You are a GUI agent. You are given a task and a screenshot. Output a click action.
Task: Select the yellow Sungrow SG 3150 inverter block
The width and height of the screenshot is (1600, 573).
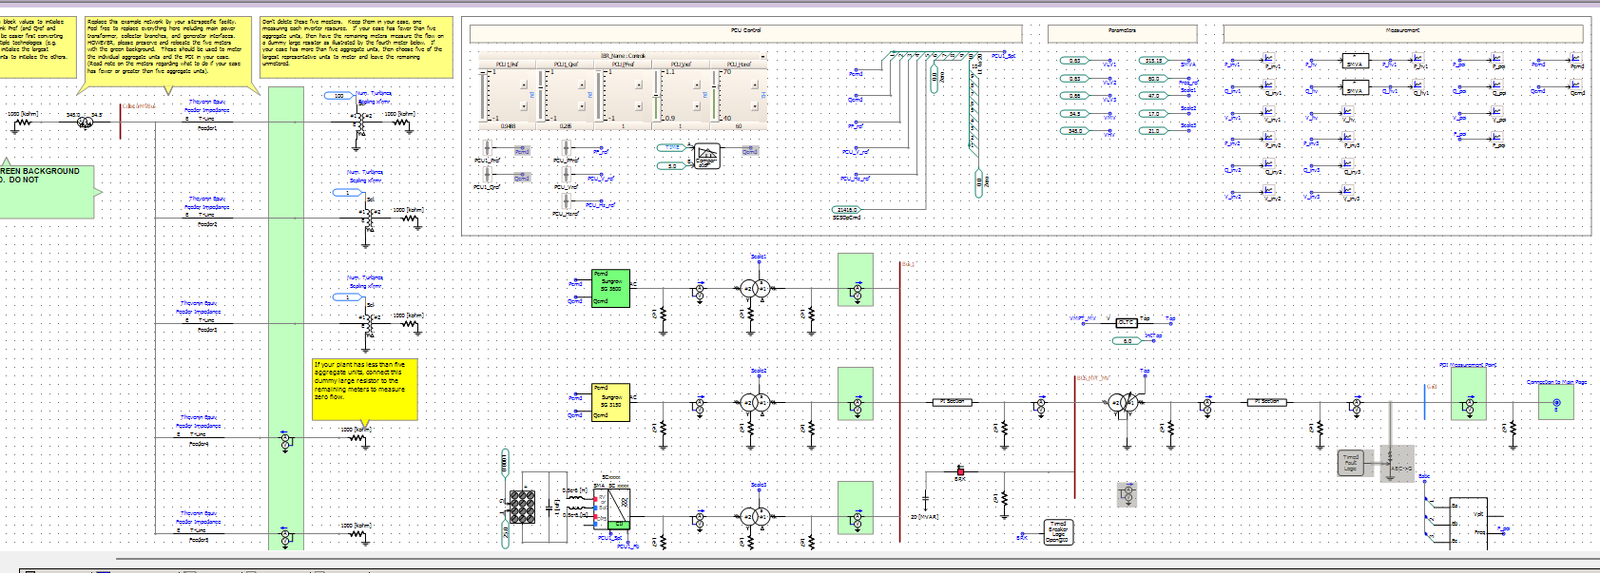610,402
